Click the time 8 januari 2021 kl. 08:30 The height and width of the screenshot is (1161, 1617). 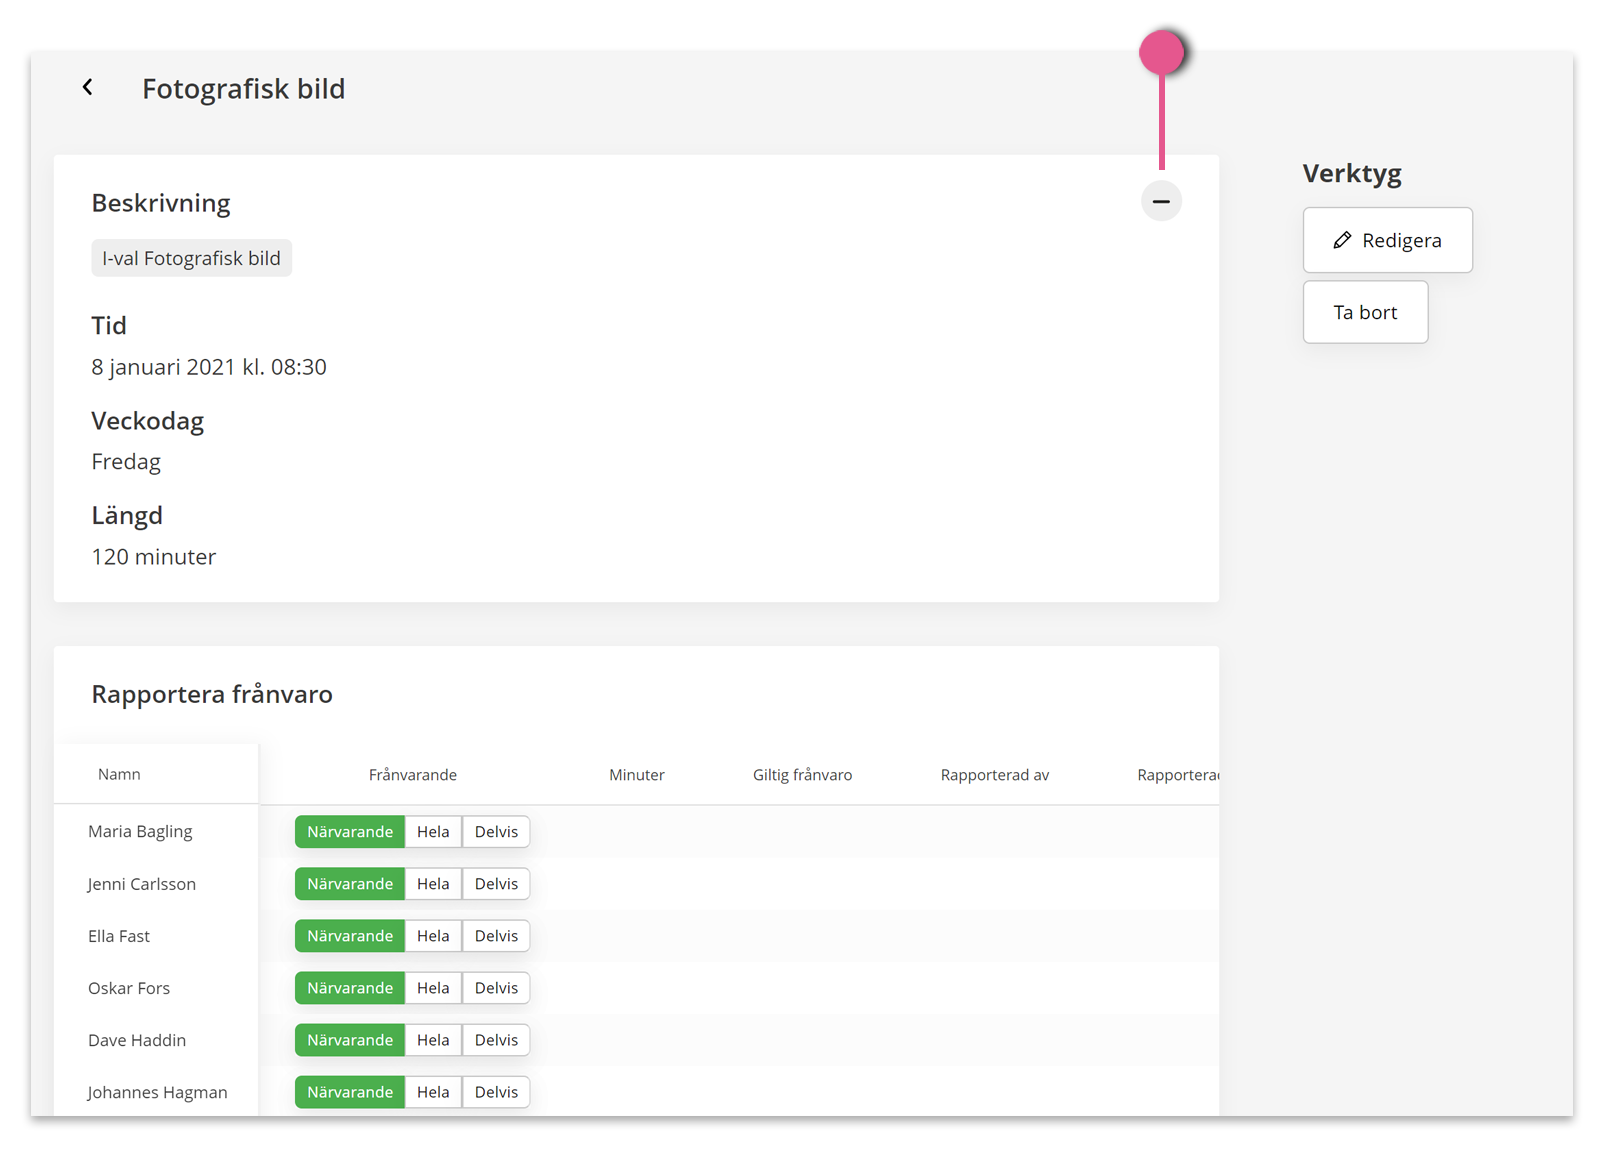209,367
